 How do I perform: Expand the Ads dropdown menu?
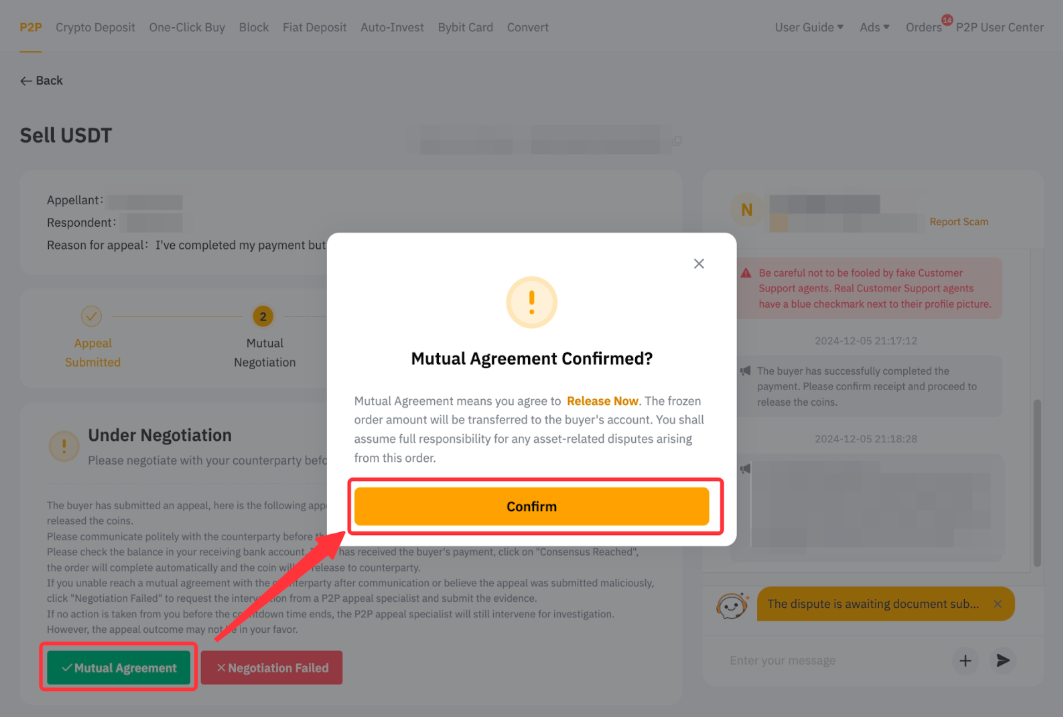click(x=875, y=27)
